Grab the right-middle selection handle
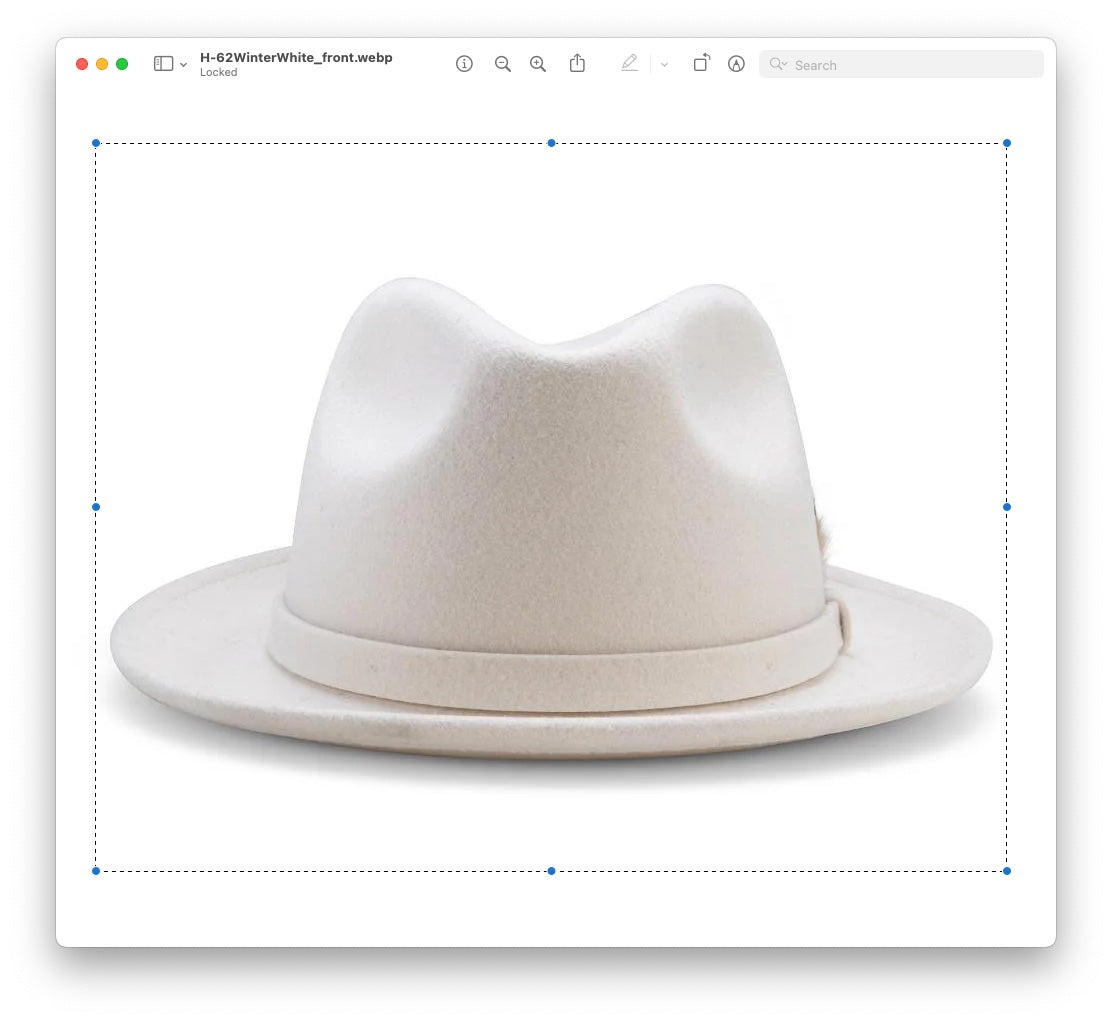This screenshot has width=1112, height=1021. (x=1006, y=507)
